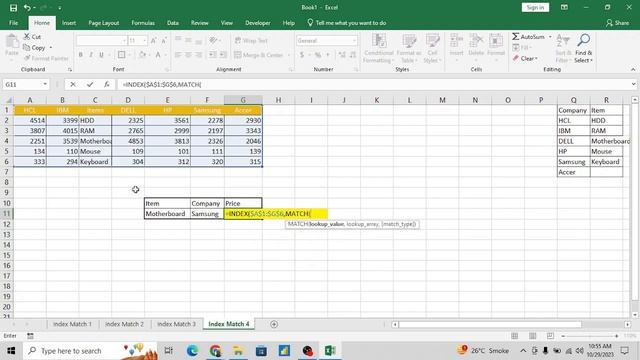Toggle Bold formatting

click(80, 55)
